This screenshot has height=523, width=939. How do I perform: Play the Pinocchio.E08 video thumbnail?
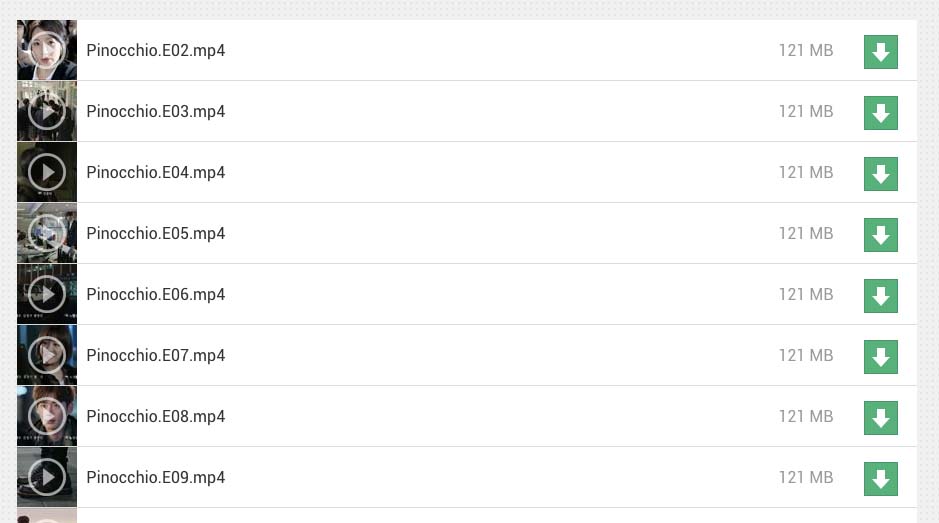47,416
